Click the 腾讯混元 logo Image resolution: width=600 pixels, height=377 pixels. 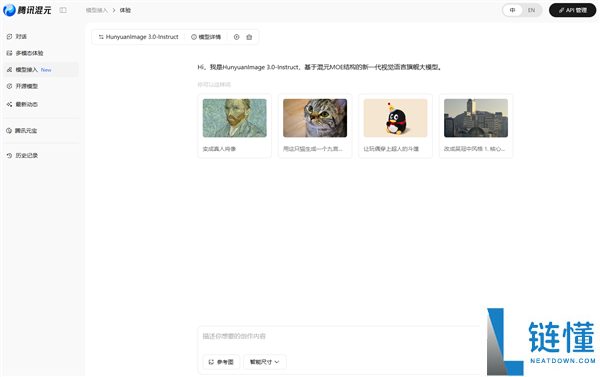click(x=27, y=10)
